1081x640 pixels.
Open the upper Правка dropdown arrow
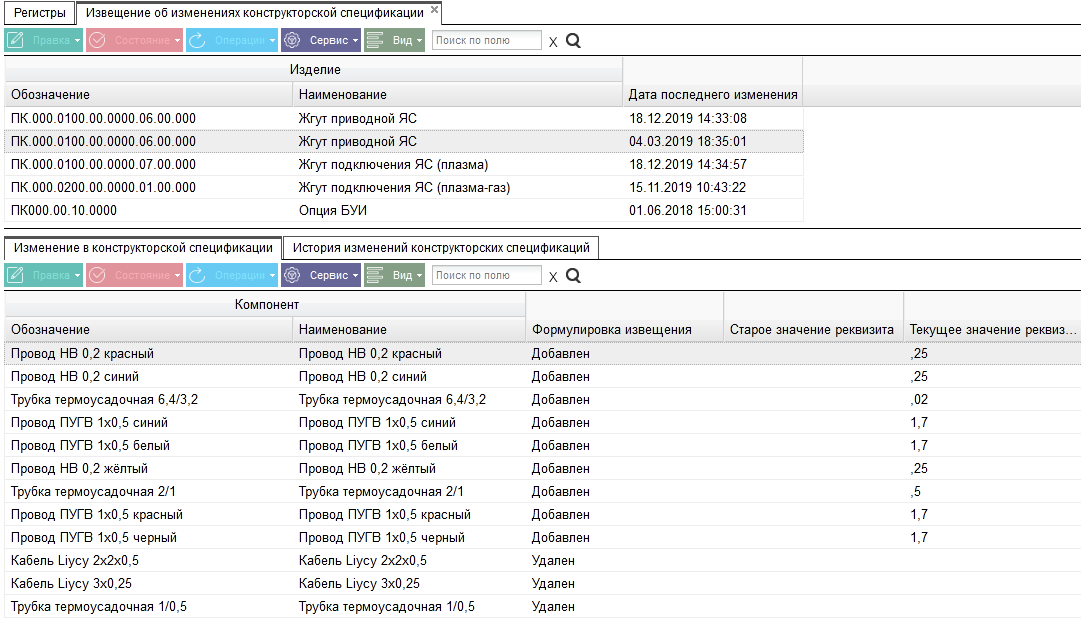[77, 41]
